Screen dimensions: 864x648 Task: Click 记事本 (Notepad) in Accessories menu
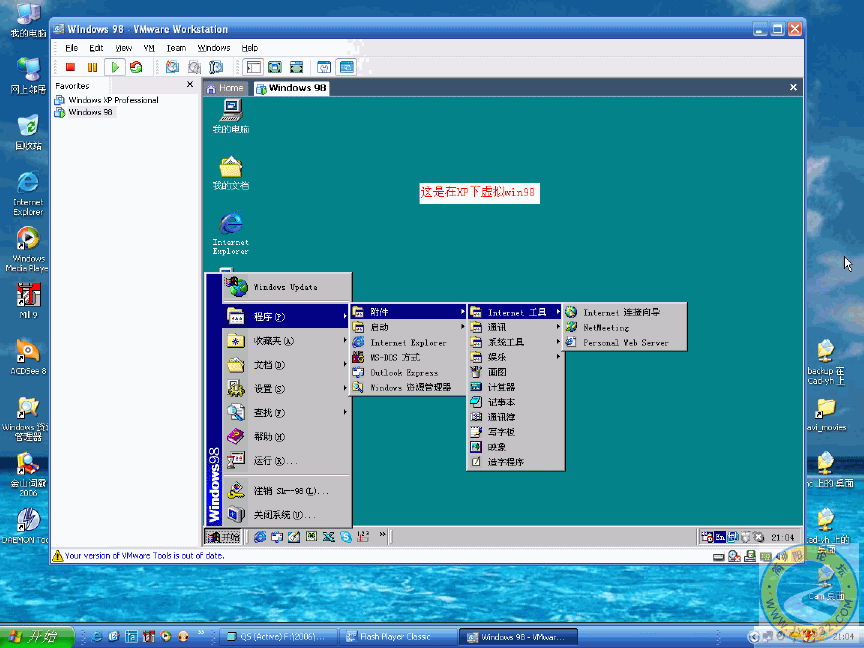[515, 402]
